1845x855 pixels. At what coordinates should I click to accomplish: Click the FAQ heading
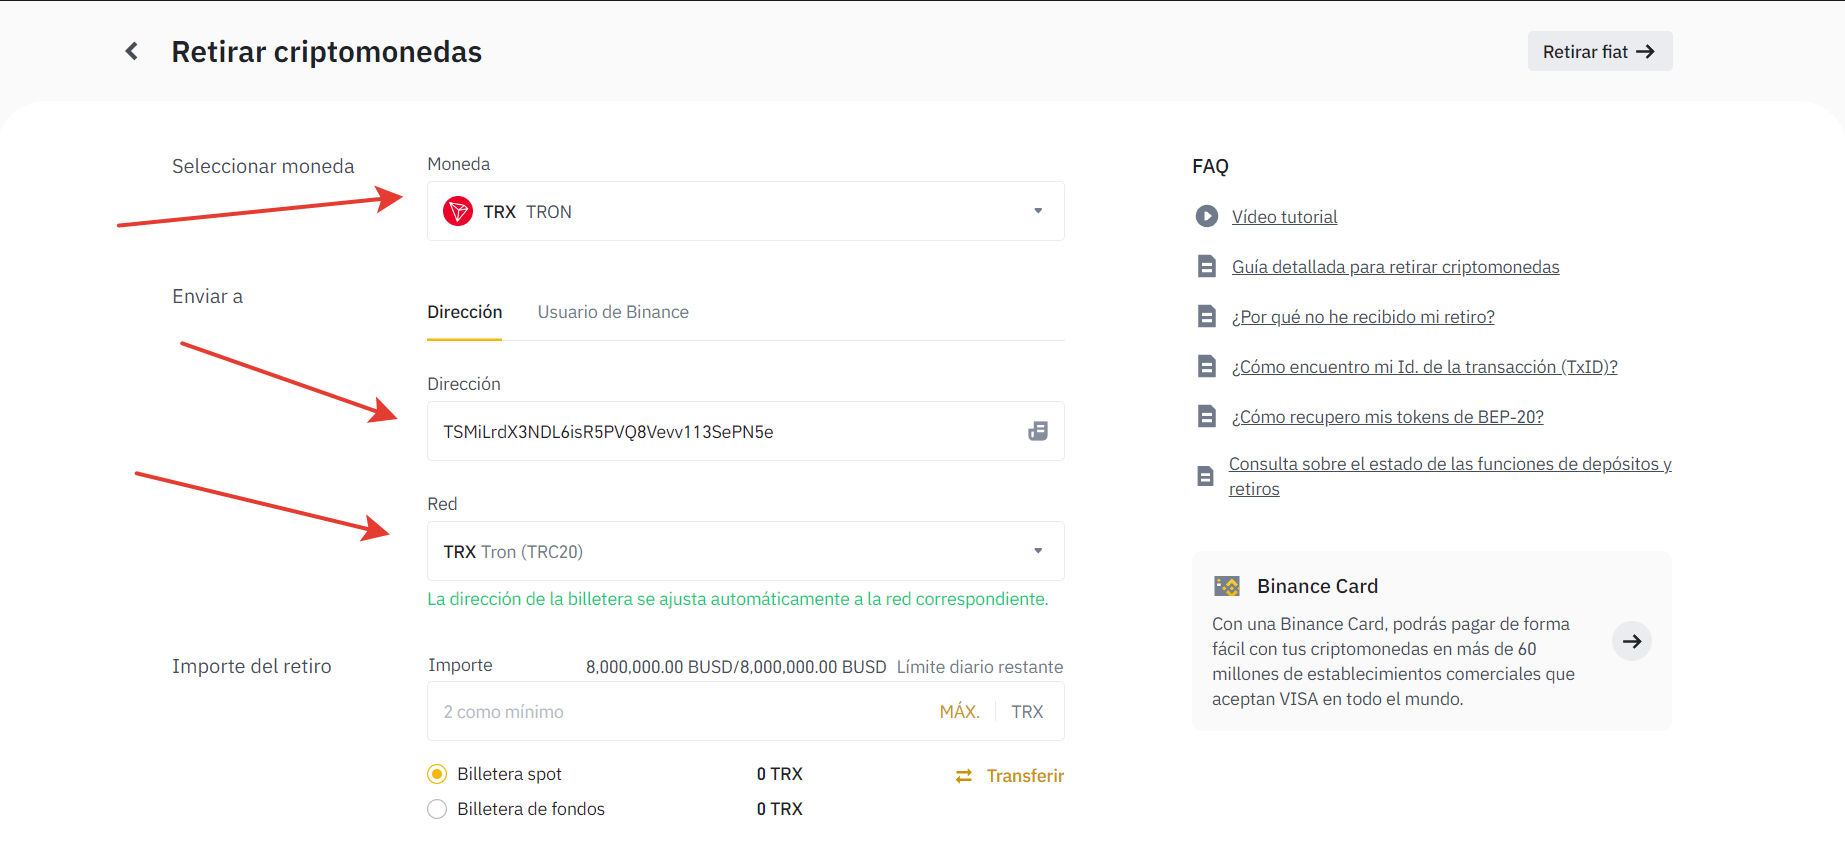[x=1210, y=166]
